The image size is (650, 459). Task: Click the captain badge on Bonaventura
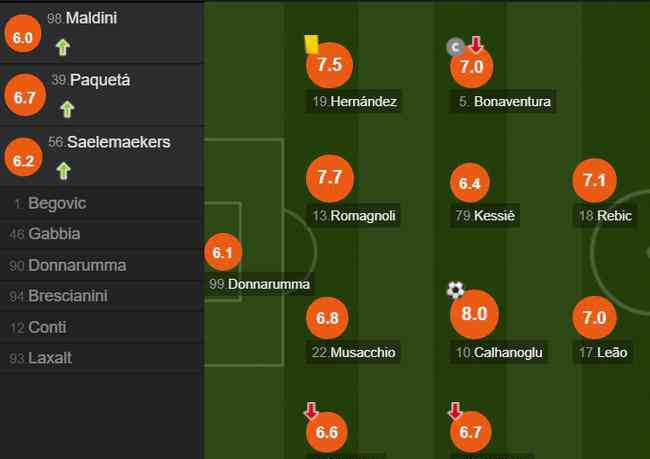(455, 47)
